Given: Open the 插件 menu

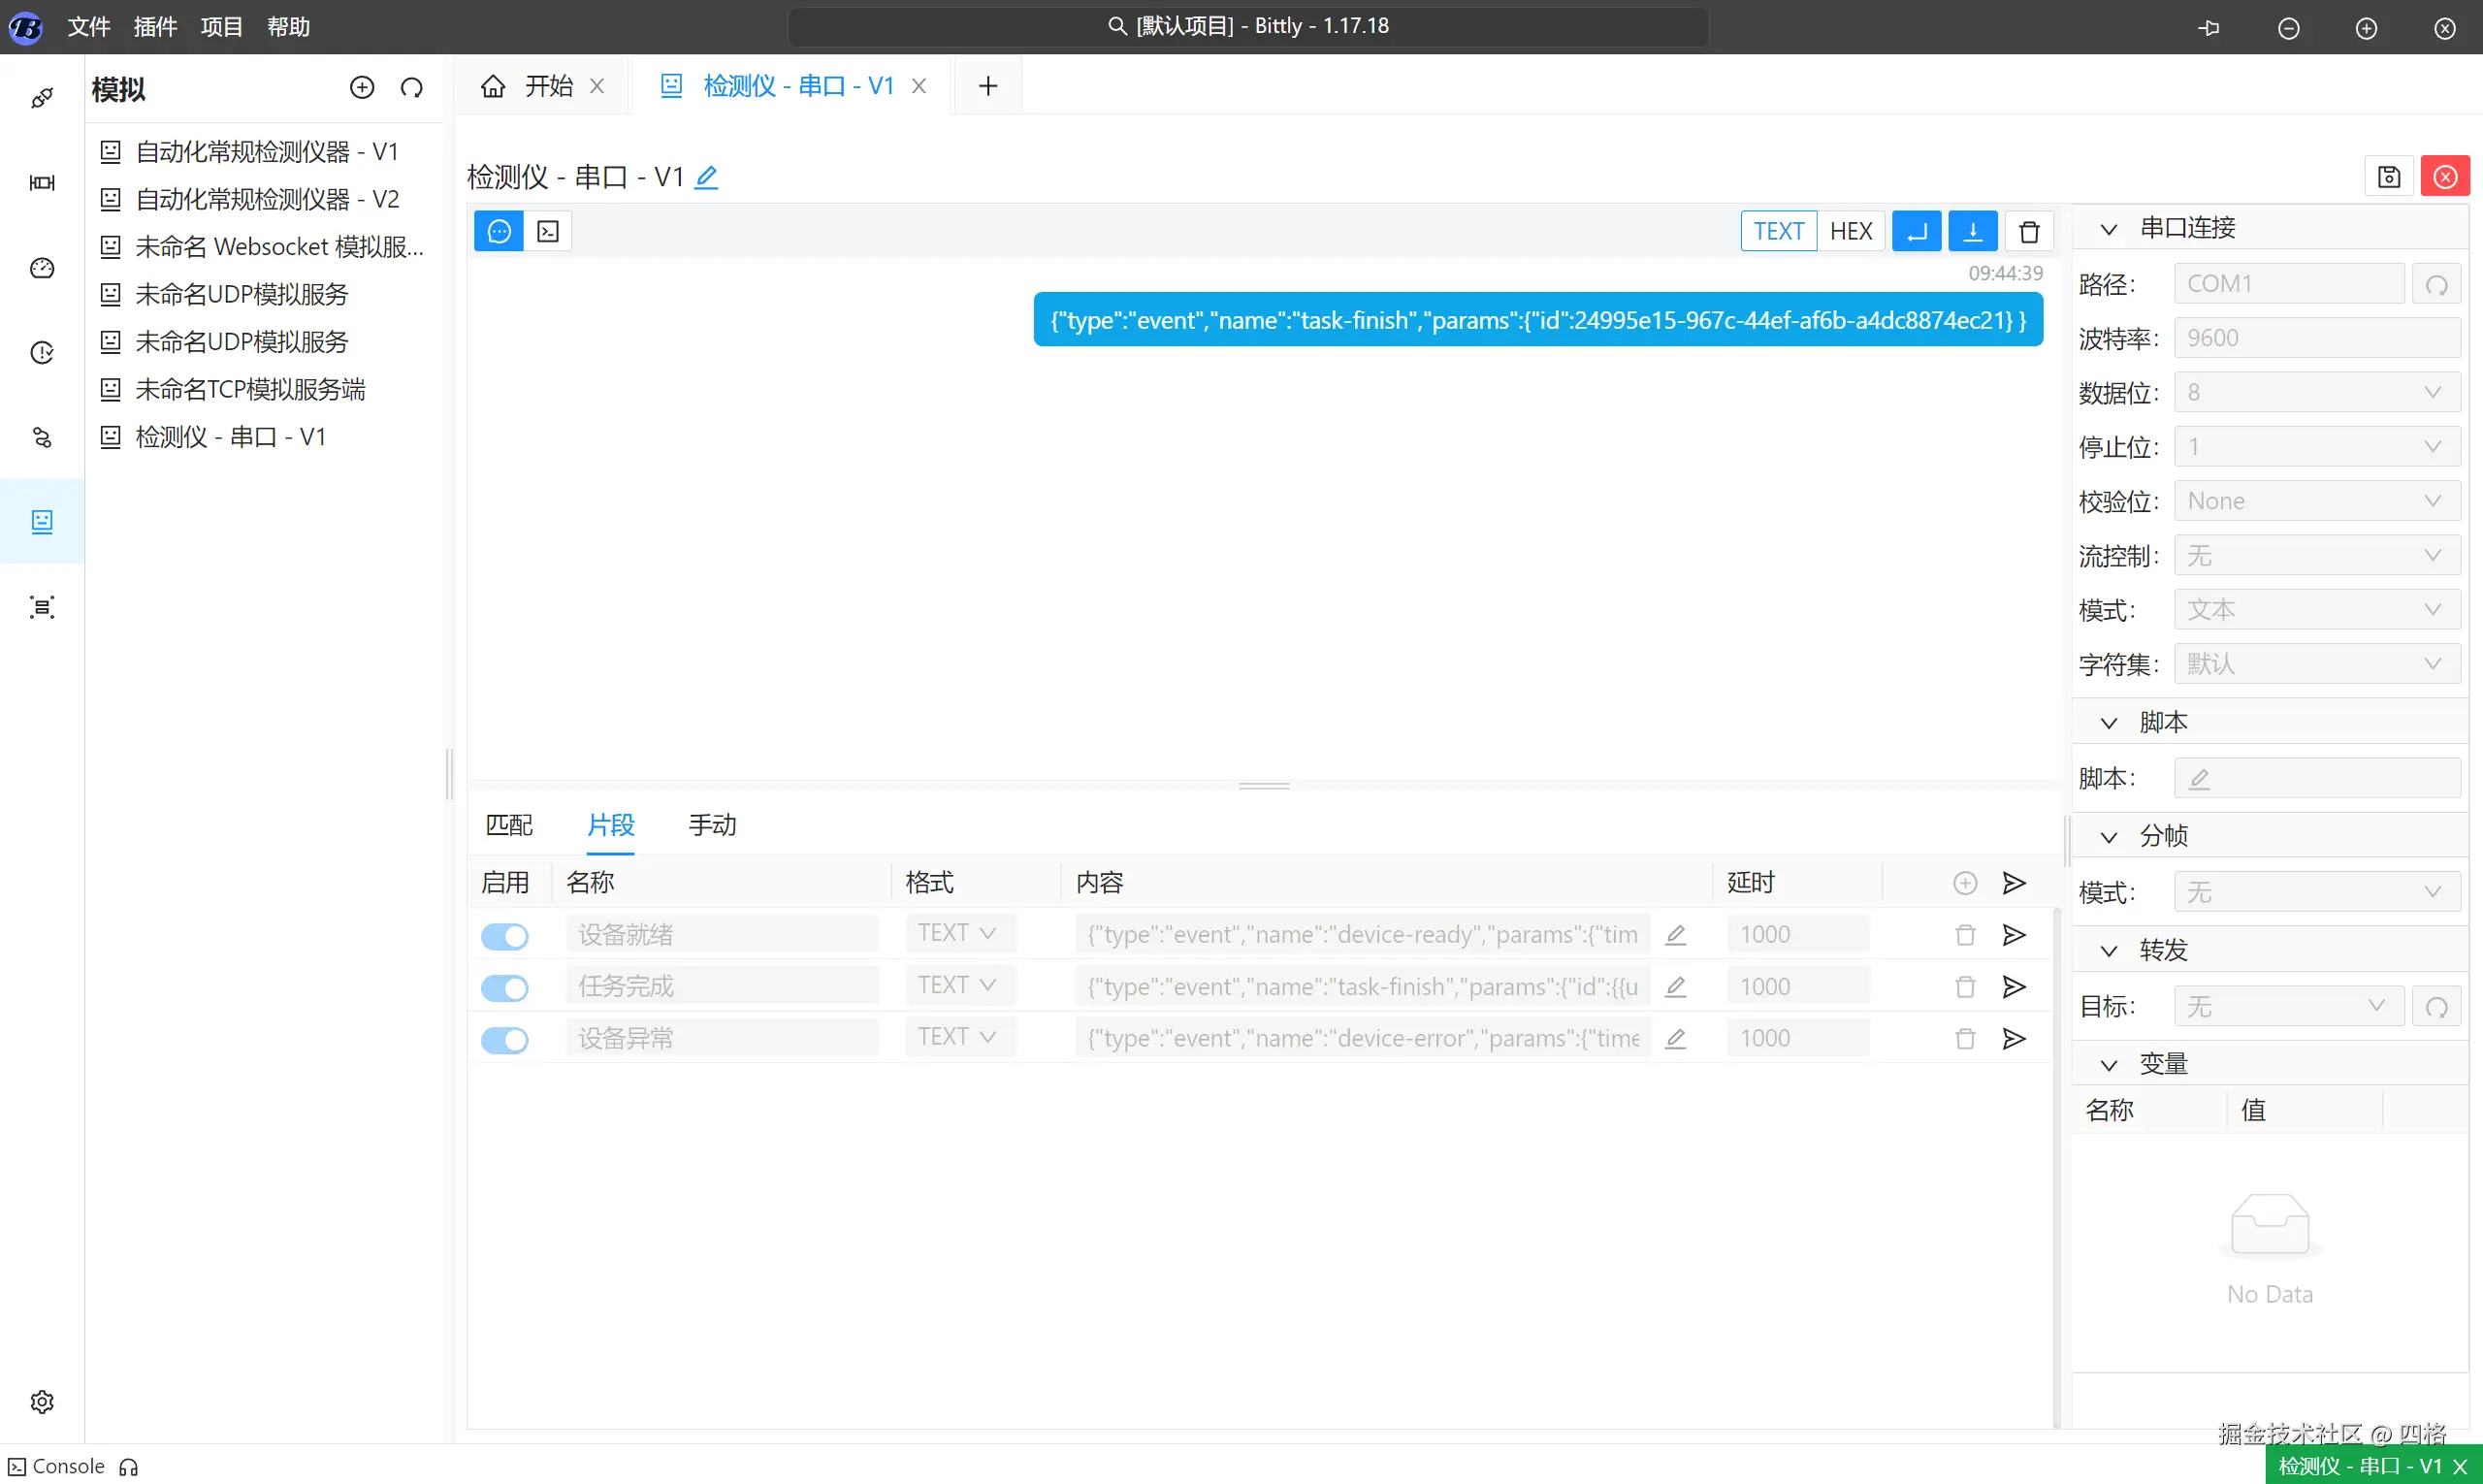Looking at the screenshot, I should click(x=155, y=27).
